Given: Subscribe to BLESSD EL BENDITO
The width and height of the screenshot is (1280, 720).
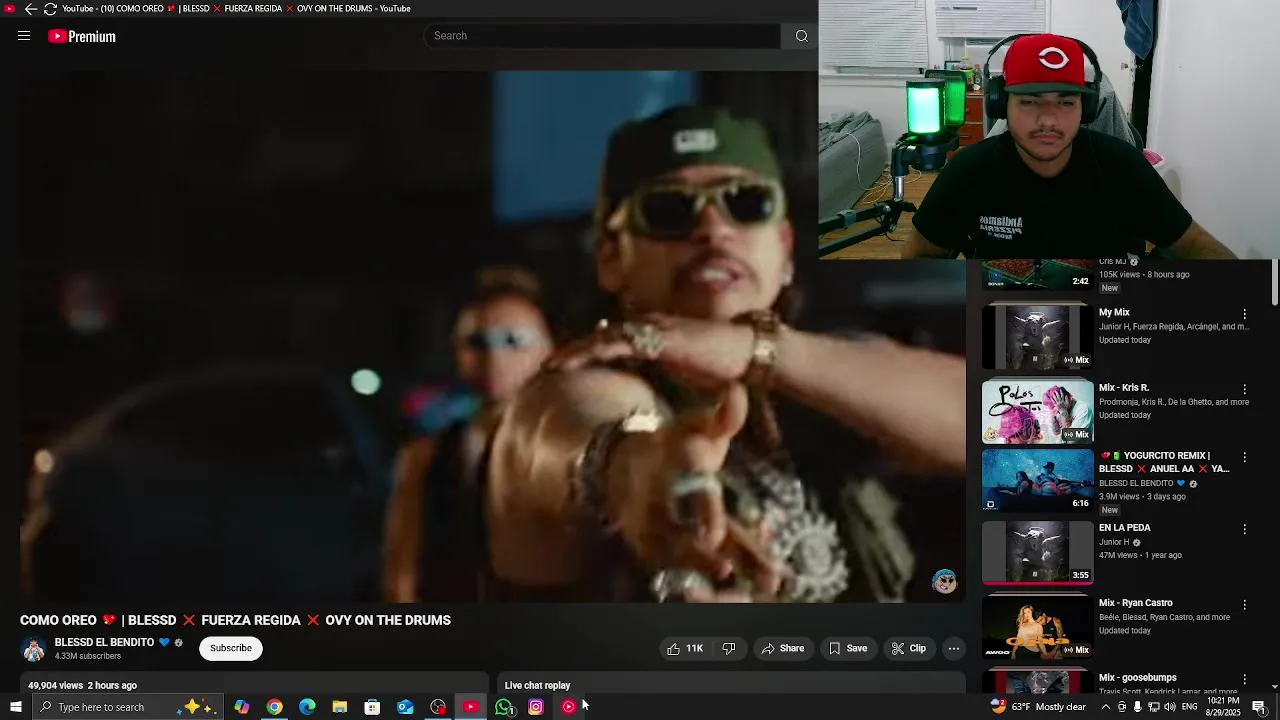Looking at the screenshot, I should coord(231,648).
